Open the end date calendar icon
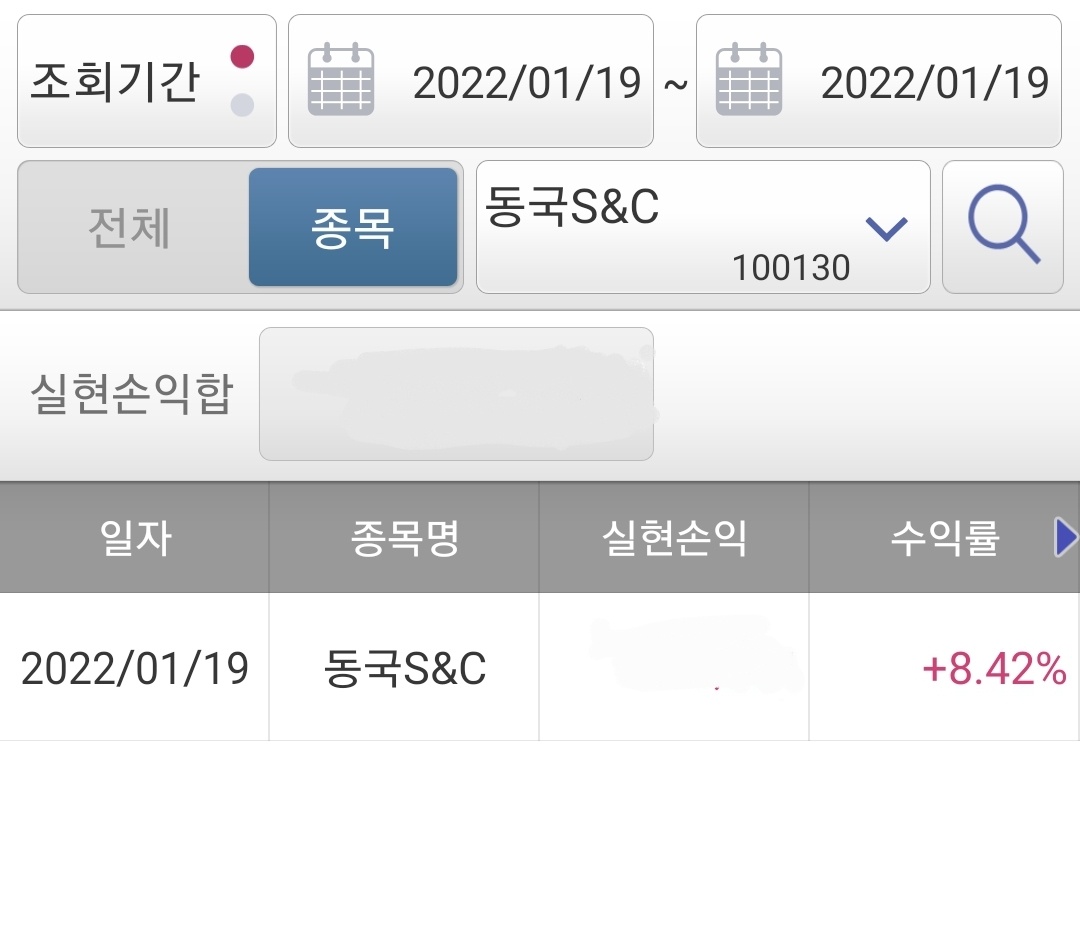Image resolution: width=1080 pixels, height=947 pixels. pos(748,80)
